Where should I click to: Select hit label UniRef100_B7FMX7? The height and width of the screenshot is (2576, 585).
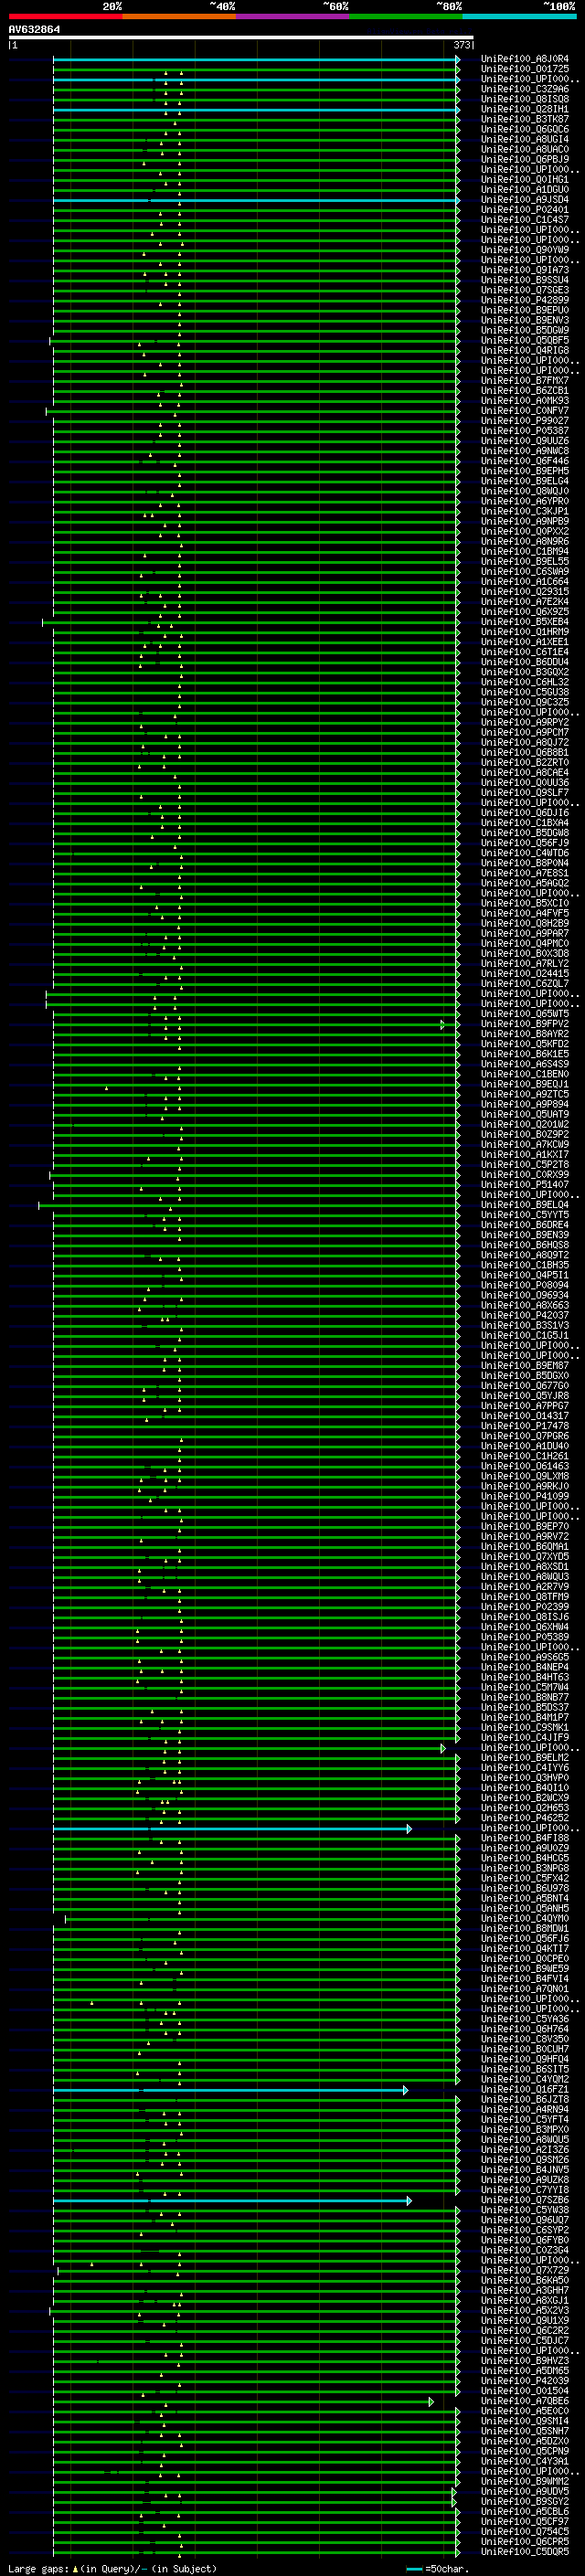525,381
